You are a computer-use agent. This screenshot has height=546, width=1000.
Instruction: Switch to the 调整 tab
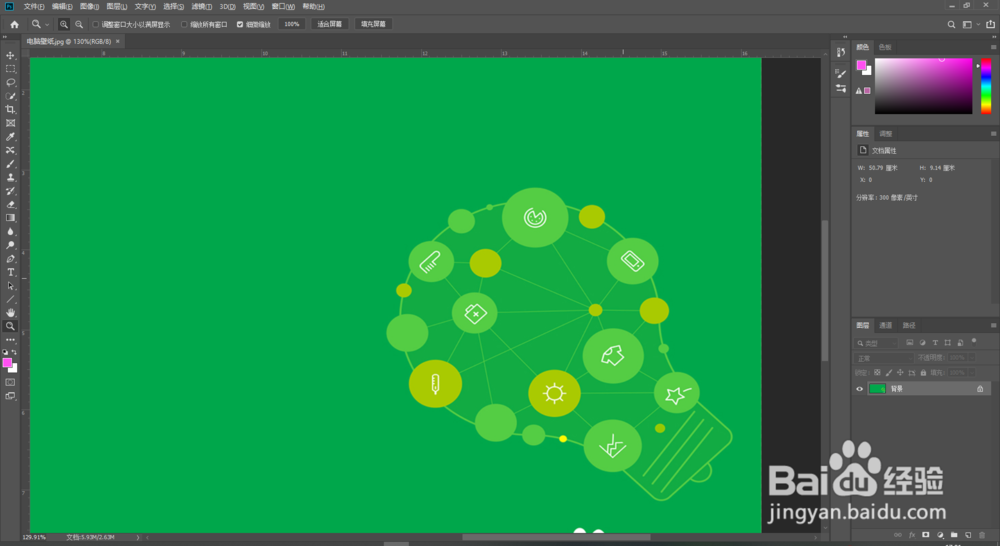pos(886,134)
